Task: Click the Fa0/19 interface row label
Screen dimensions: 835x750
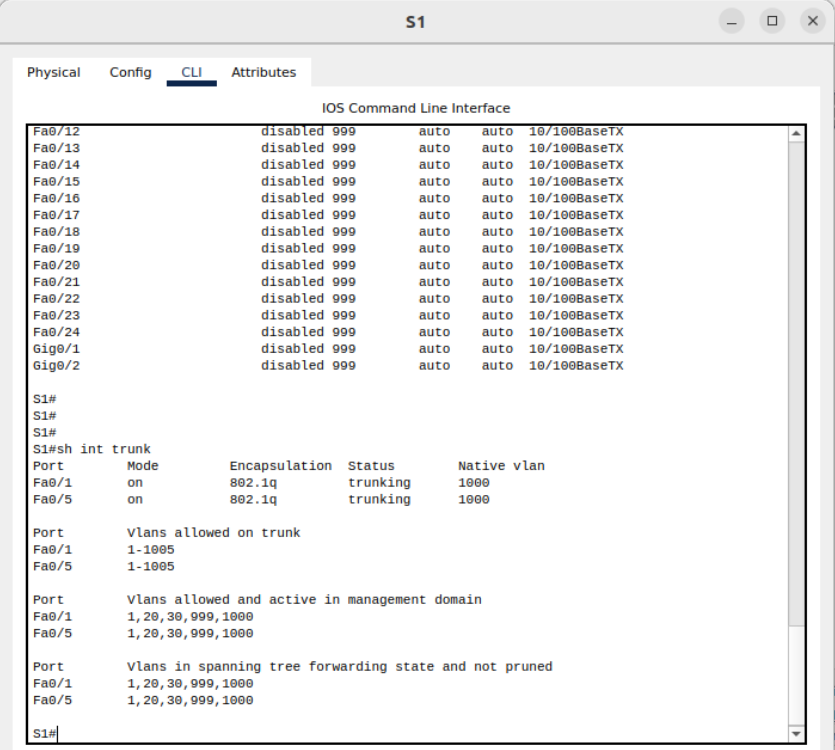Action: (56, 248)
